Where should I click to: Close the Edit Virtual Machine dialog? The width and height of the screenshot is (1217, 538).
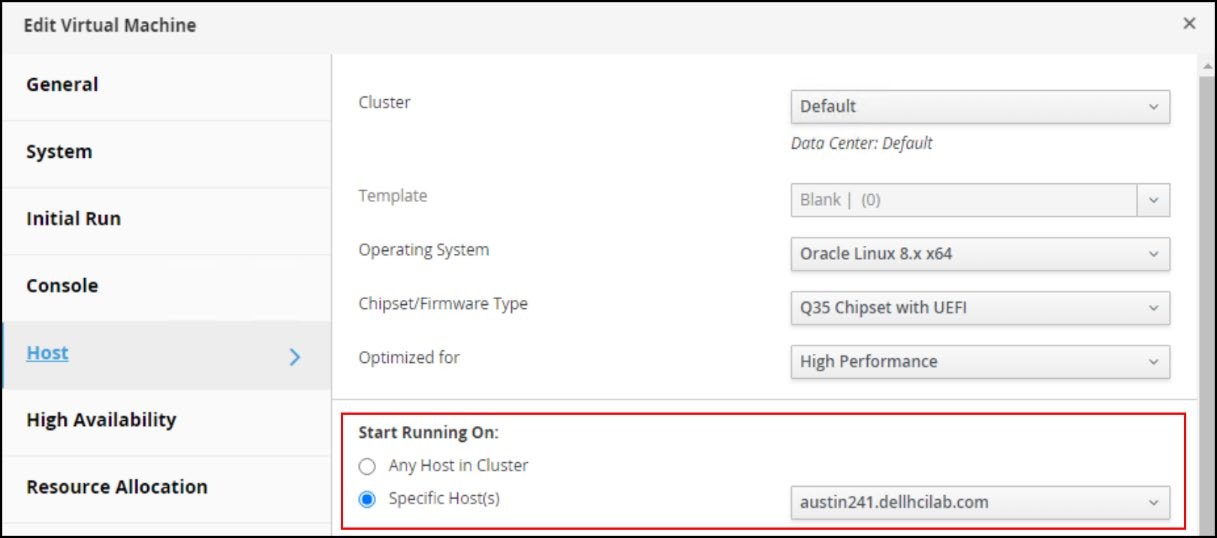click(x=1189, y=23)
